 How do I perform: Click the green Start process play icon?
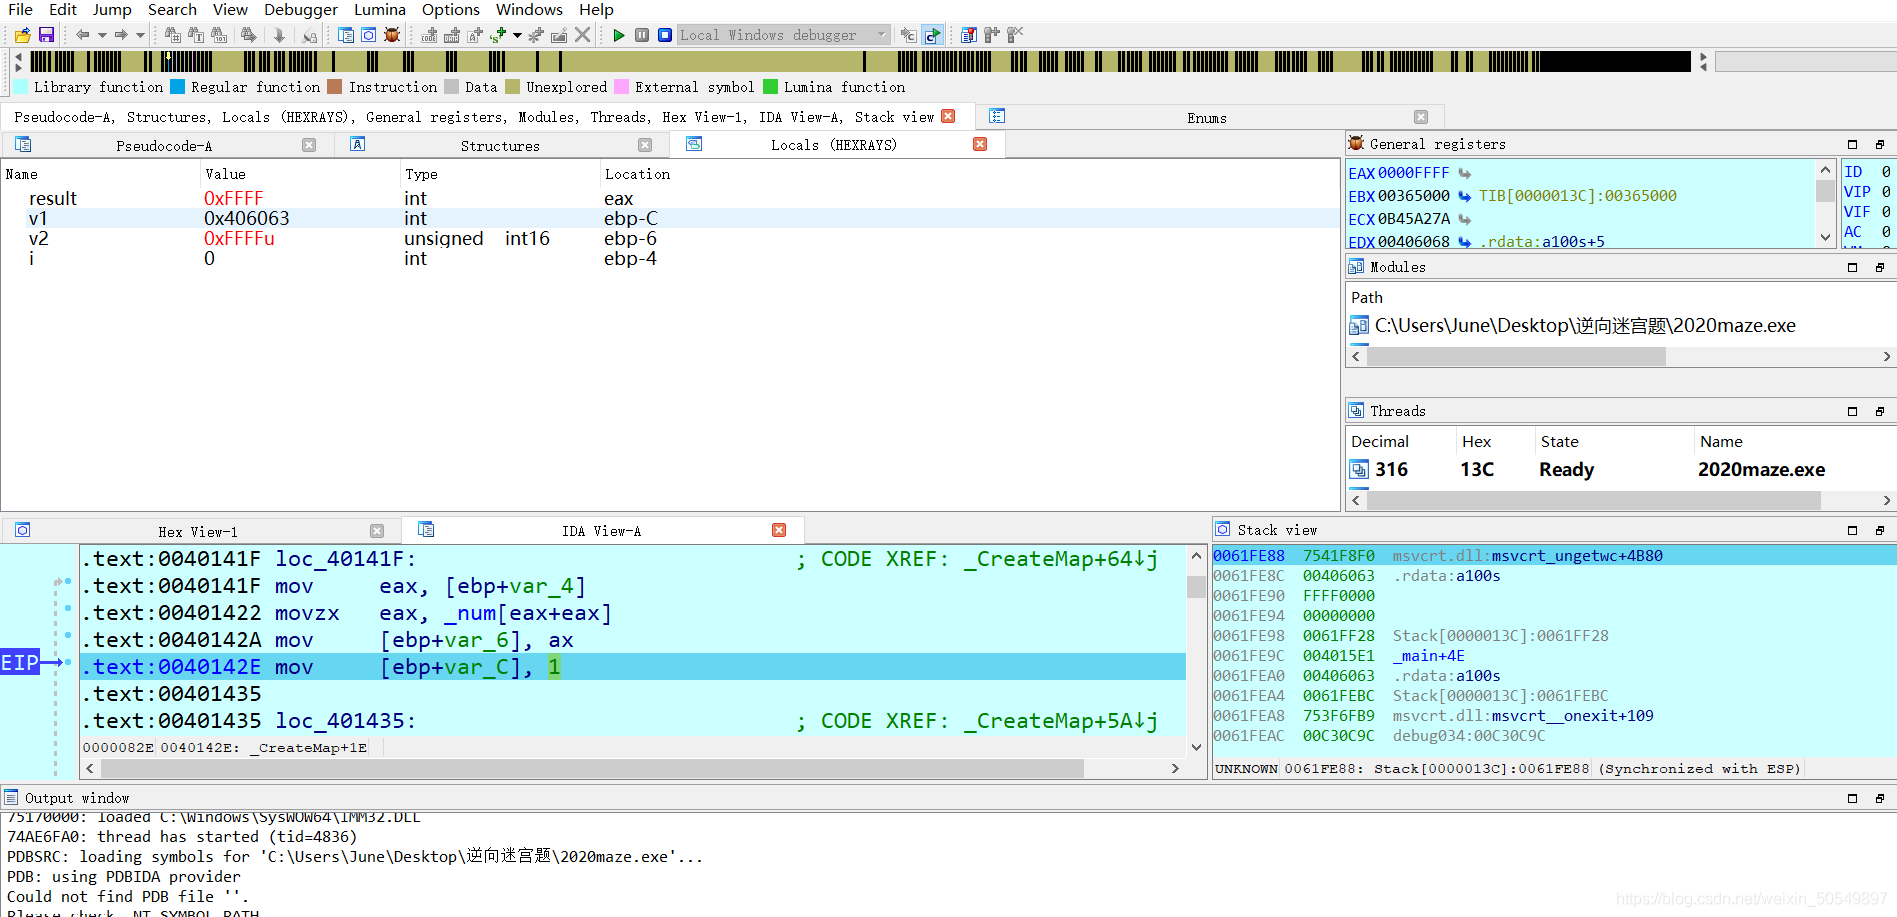click(x=619, y=35)
